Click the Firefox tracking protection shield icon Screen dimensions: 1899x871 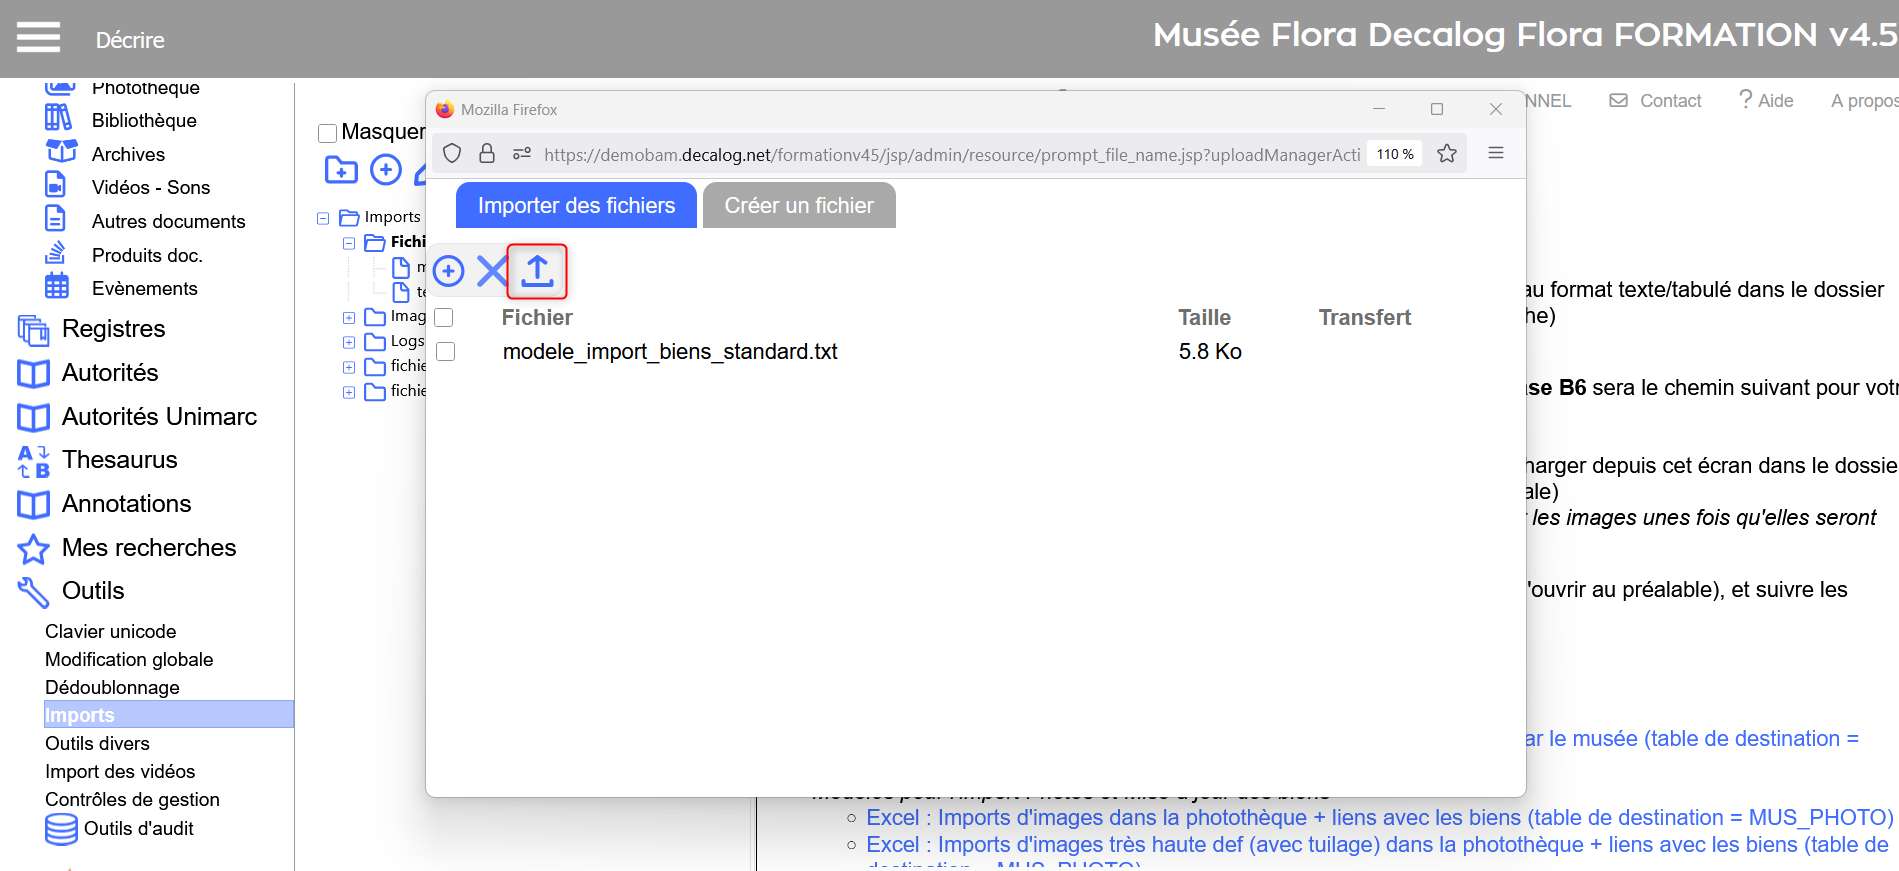click(452, 154)
